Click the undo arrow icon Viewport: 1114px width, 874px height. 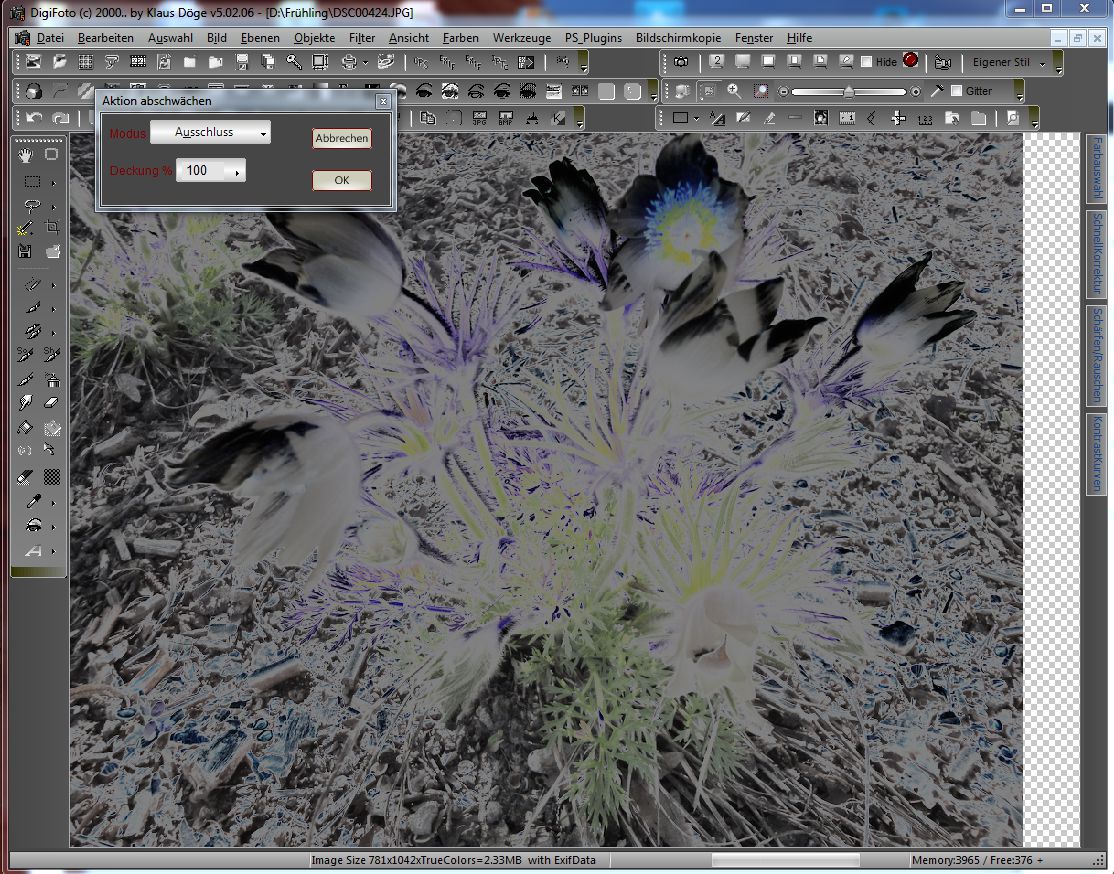34,118
